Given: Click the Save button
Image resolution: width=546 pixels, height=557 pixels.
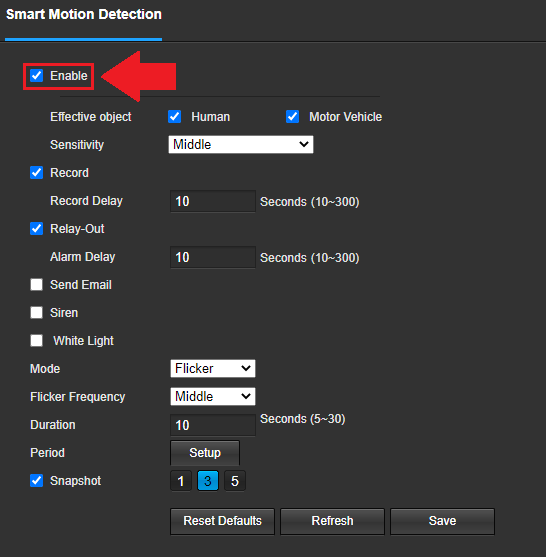Looking at the screenshot, I should coord(442,521).
